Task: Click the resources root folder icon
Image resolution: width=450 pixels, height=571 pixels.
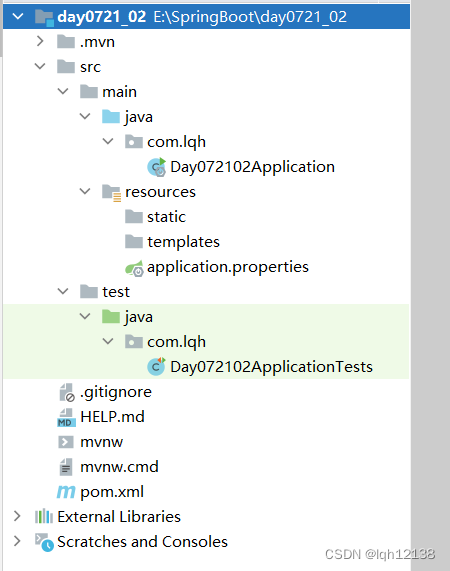Action: click(x=111, y=192)
